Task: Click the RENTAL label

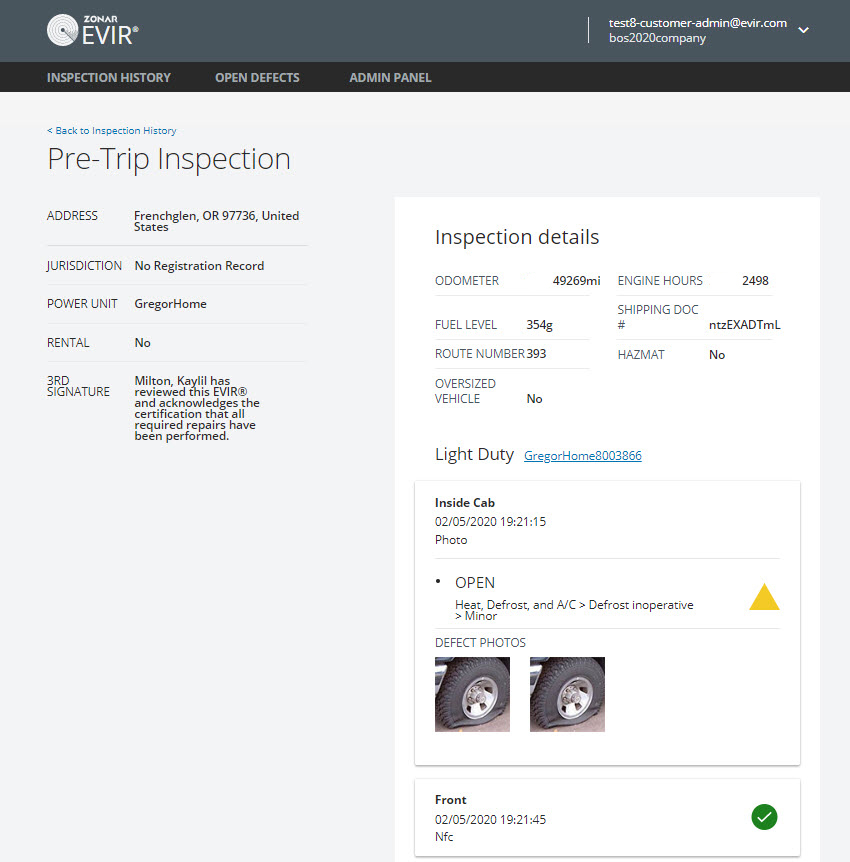Action: (x=68, y=343)
